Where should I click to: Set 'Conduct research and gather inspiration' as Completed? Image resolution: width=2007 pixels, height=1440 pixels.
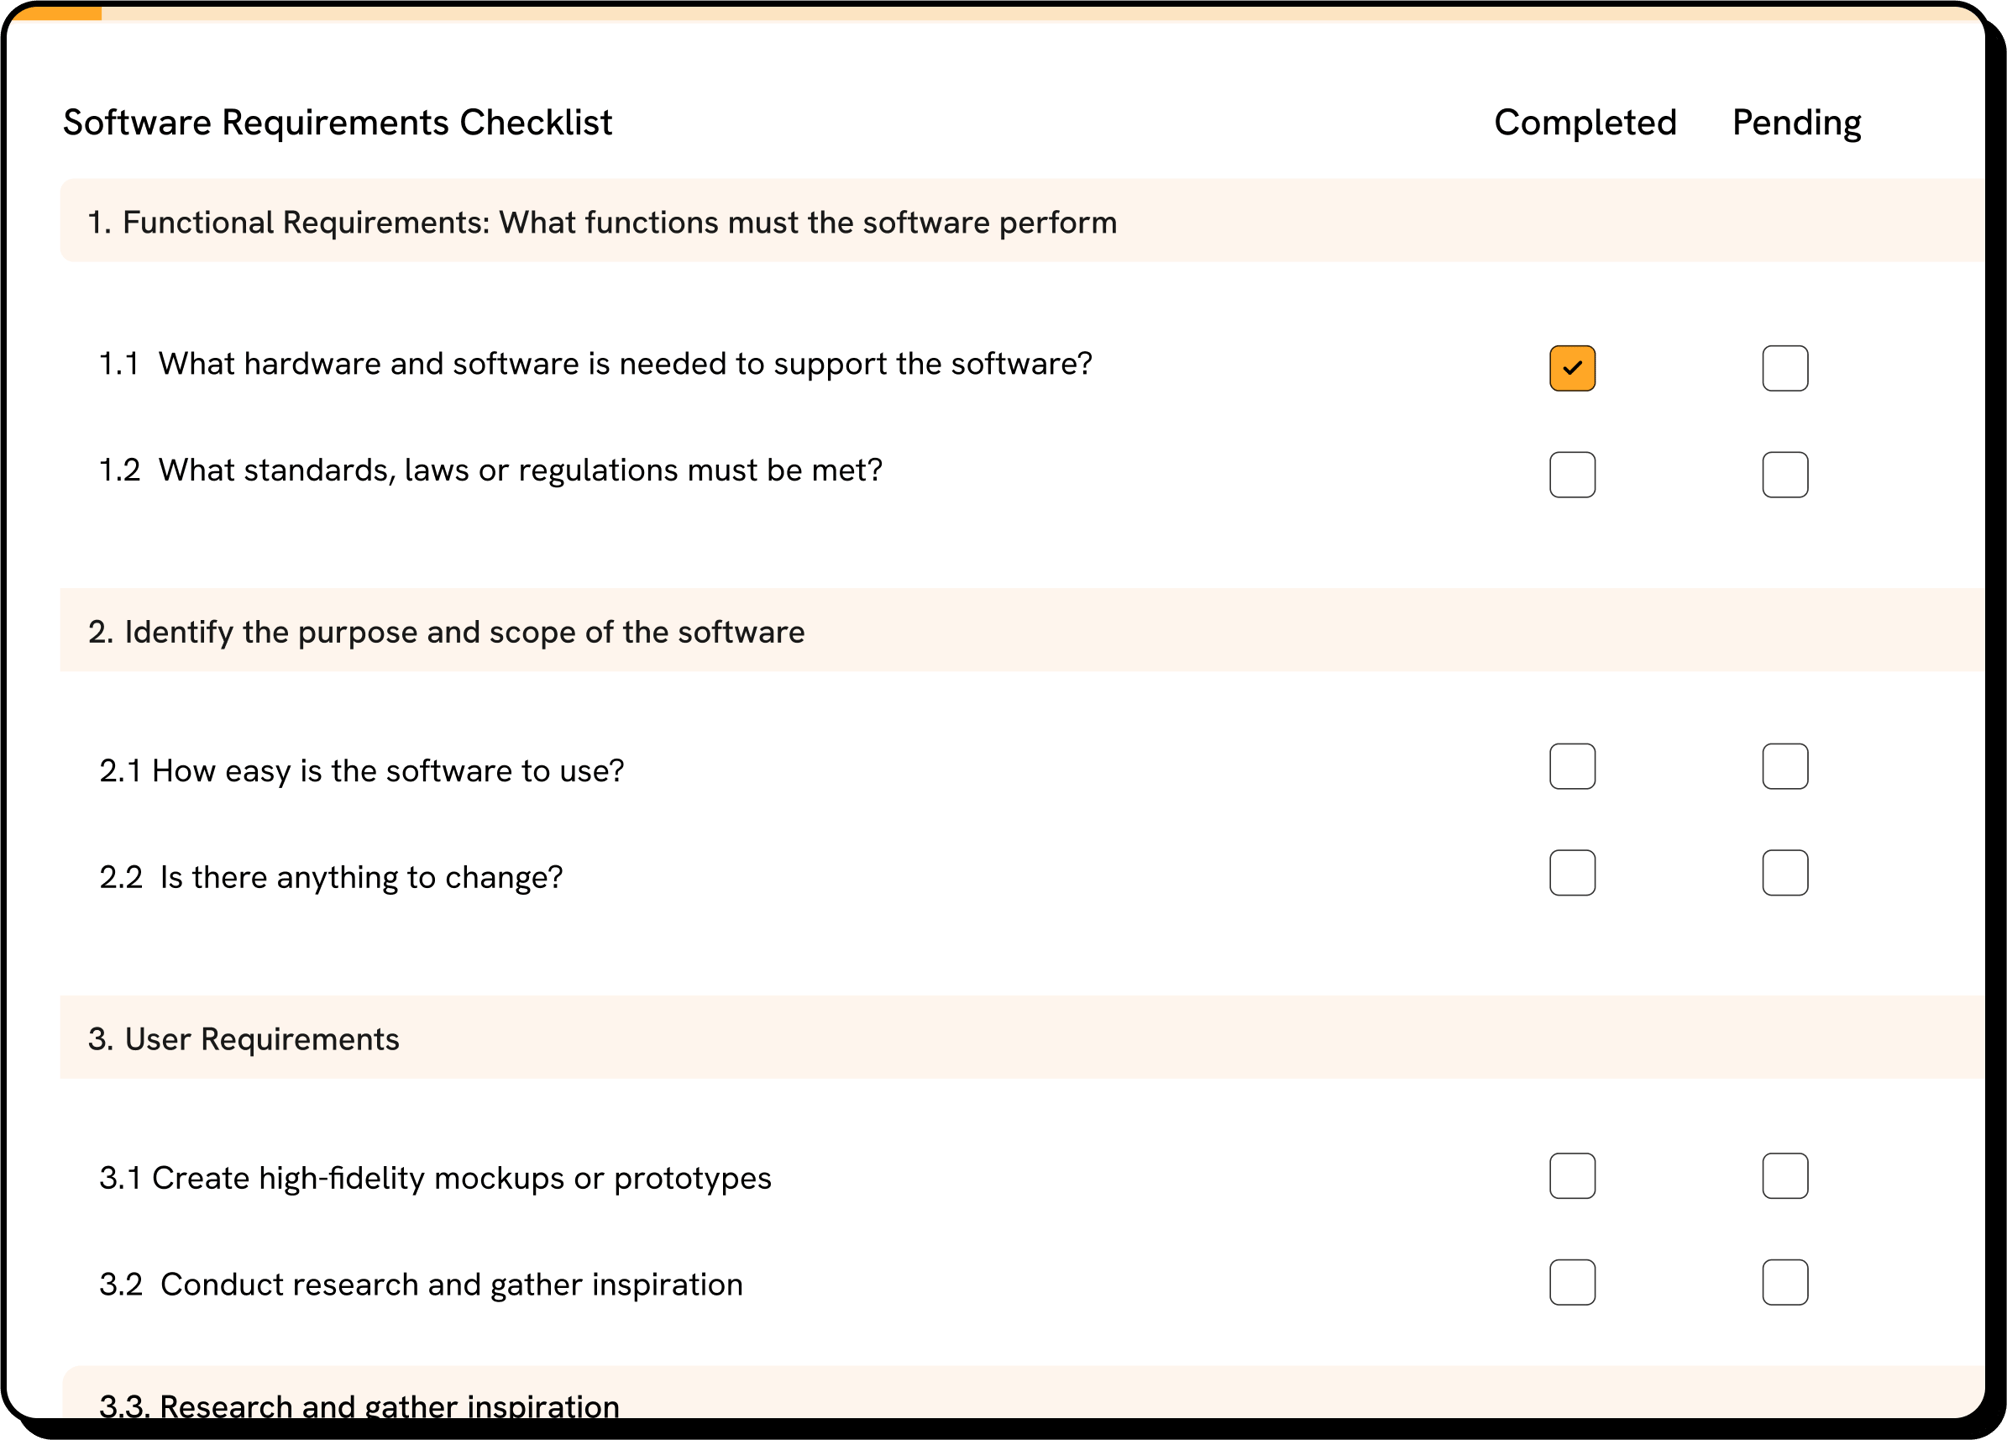click(x=1571, y=1282)
